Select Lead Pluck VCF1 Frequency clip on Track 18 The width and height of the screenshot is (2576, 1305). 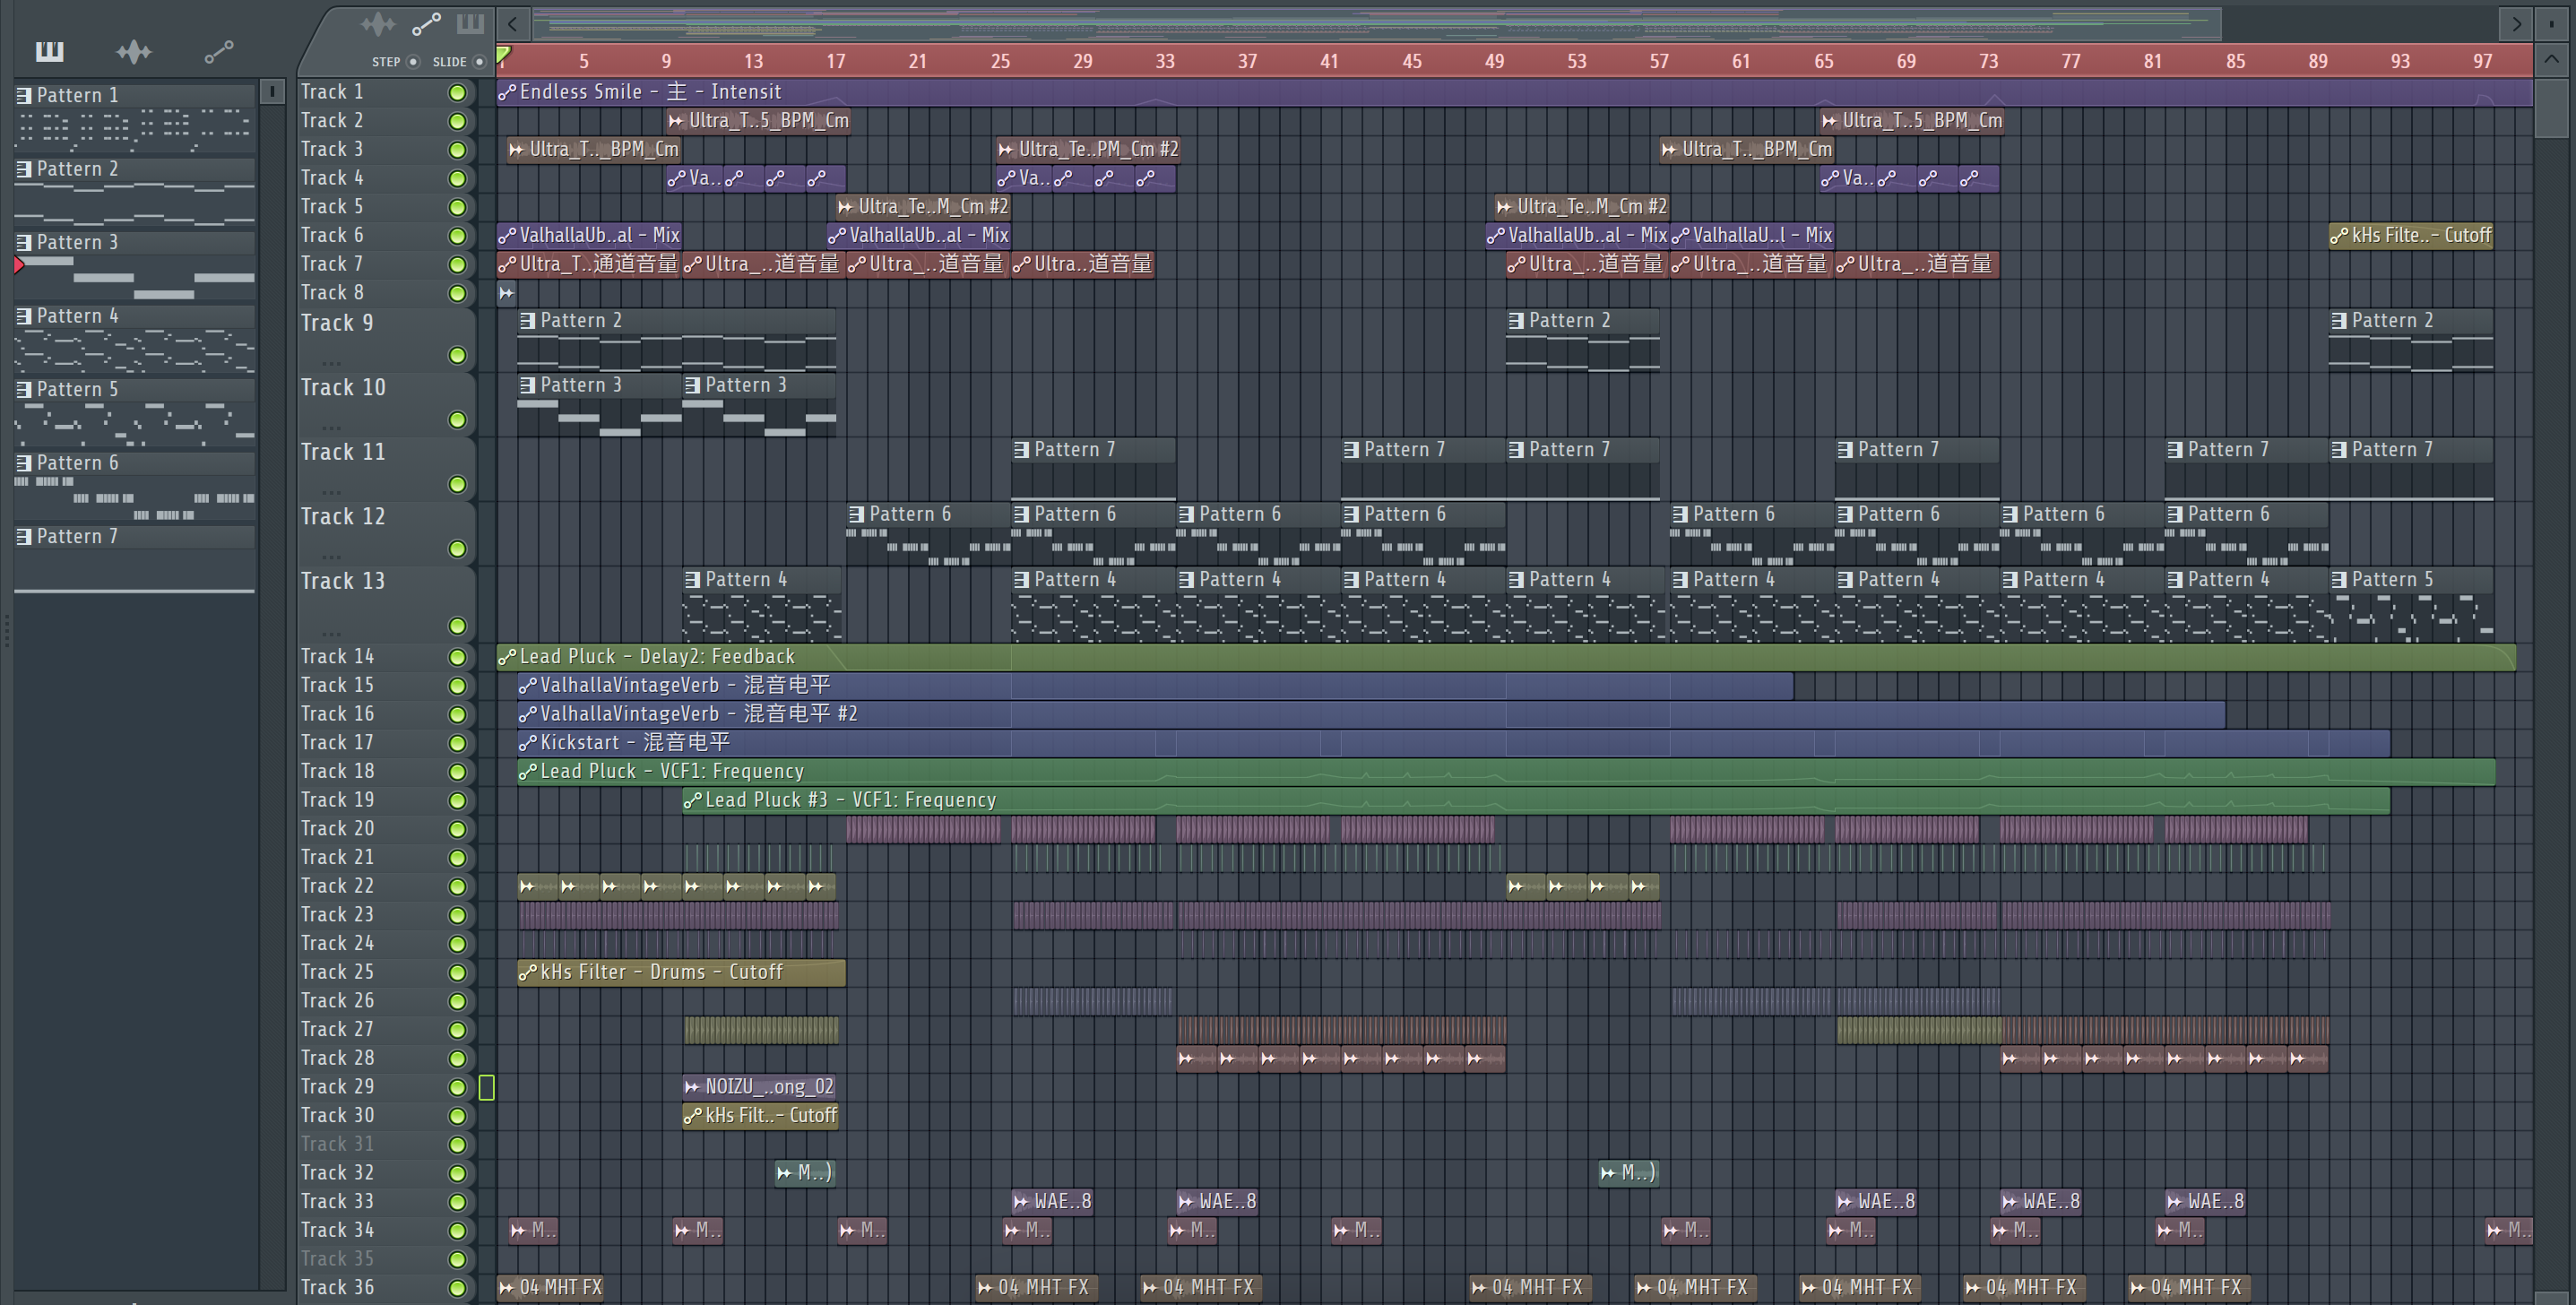pos(1506,772)
